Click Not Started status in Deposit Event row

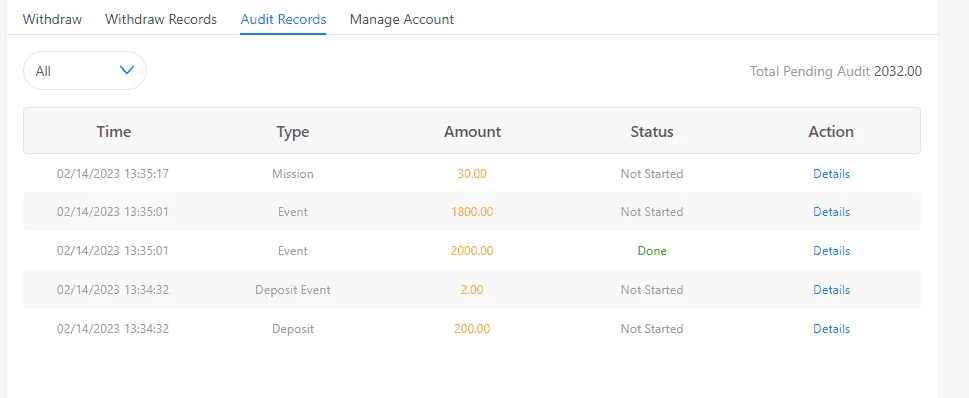(652, 289)
